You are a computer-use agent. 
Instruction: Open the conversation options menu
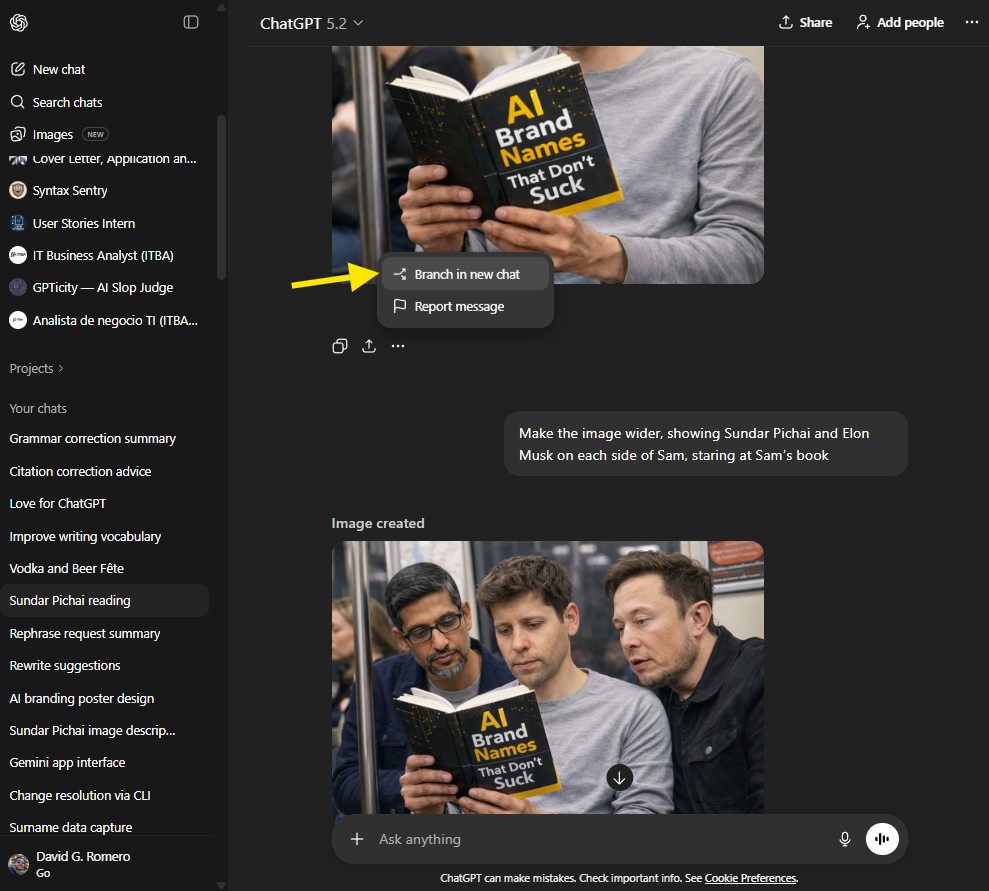pos(971,21)
